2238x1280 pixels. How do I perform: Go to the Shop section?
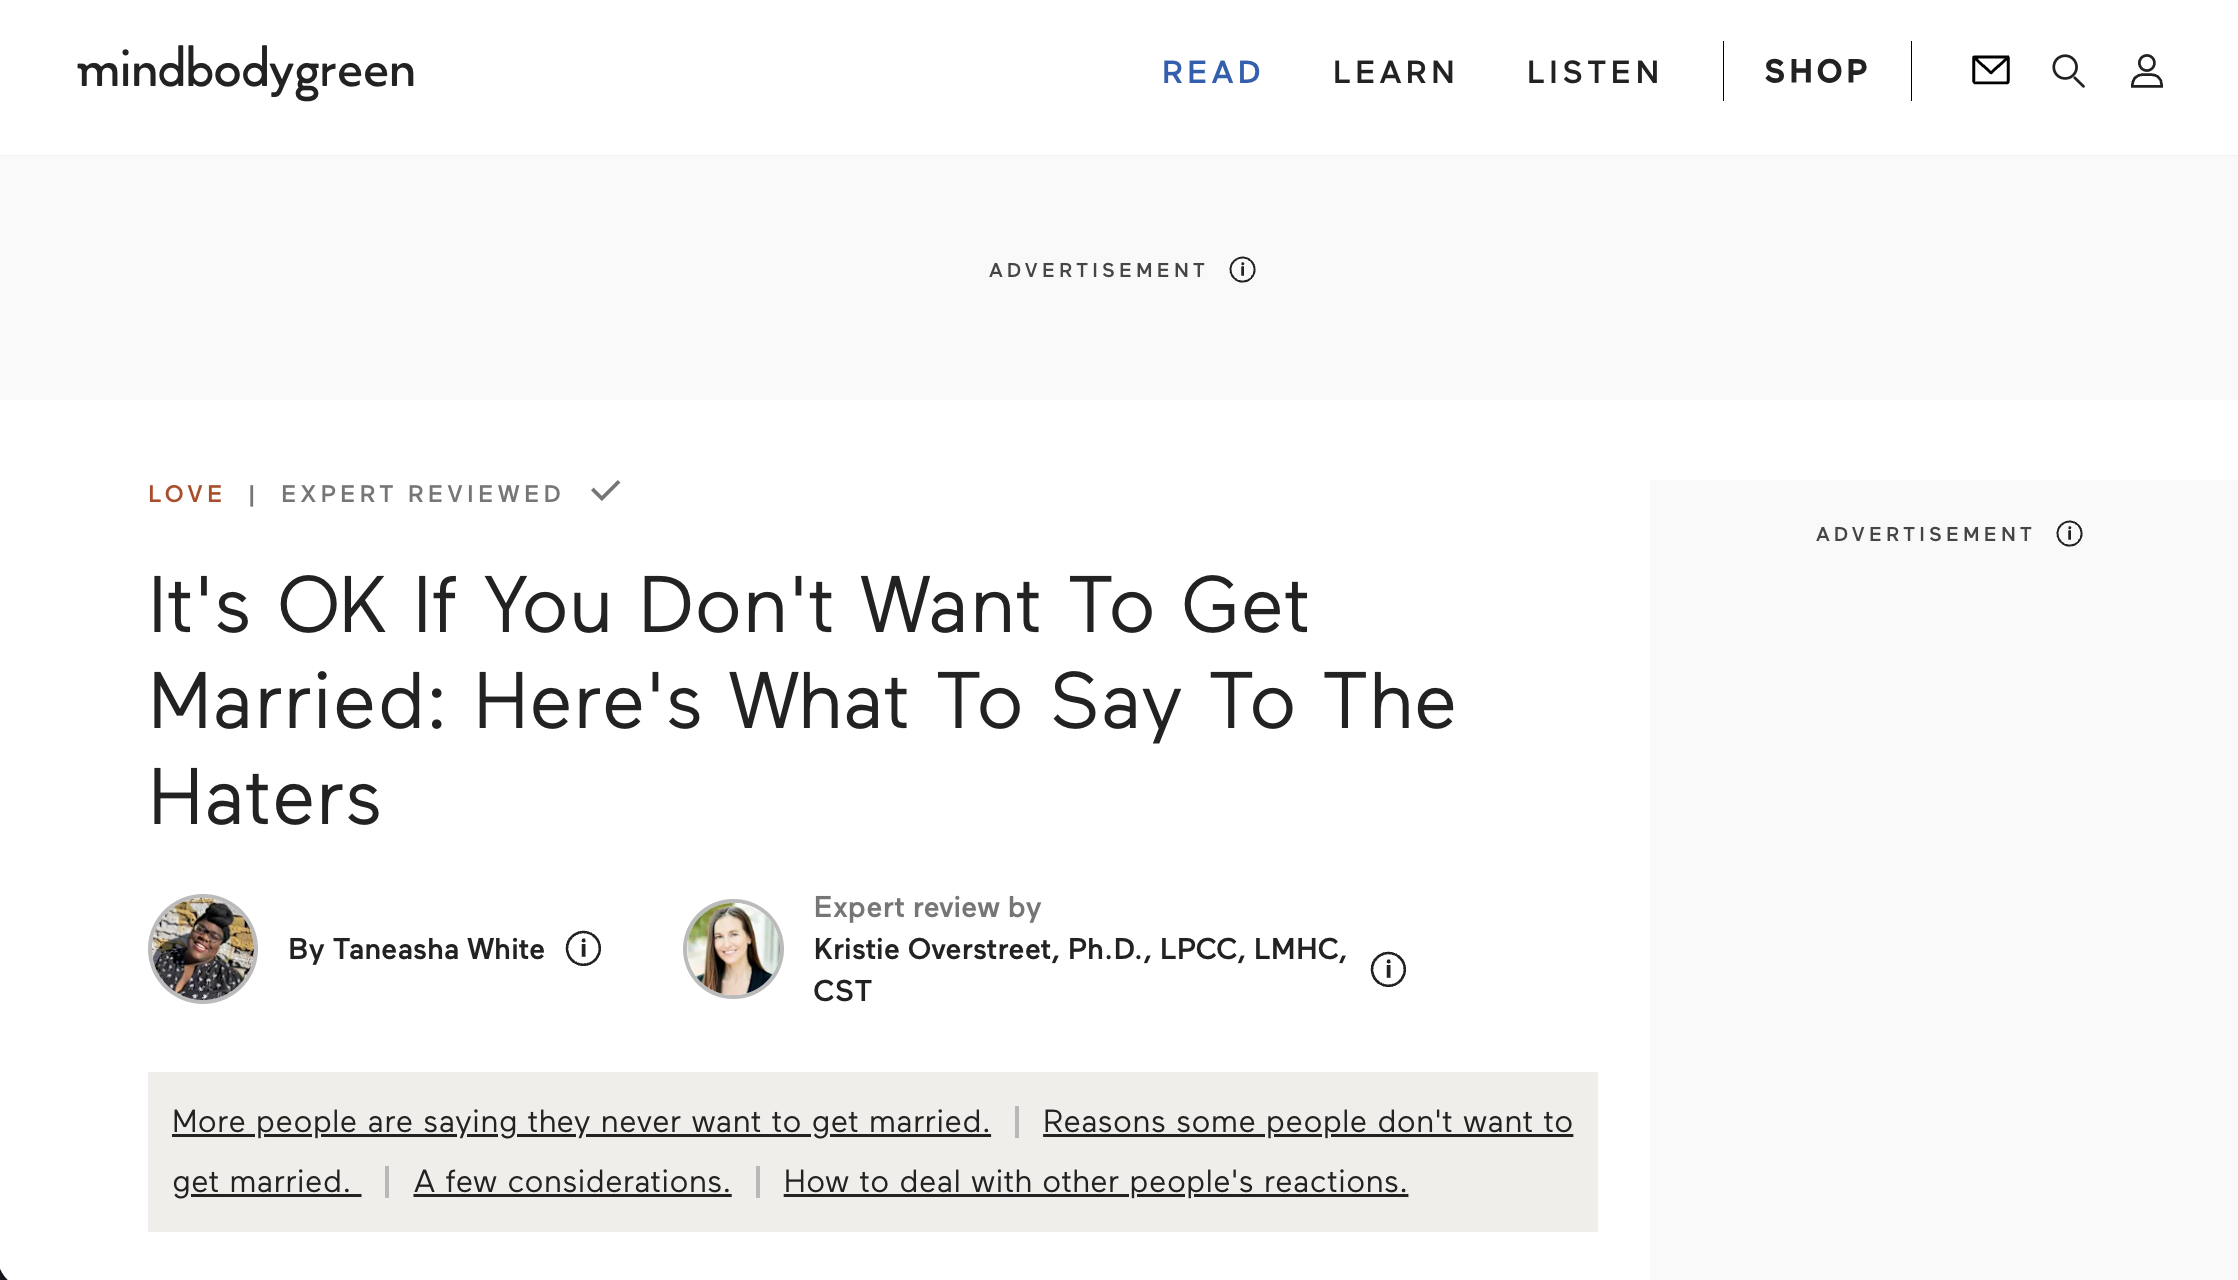coord(1816,71)
